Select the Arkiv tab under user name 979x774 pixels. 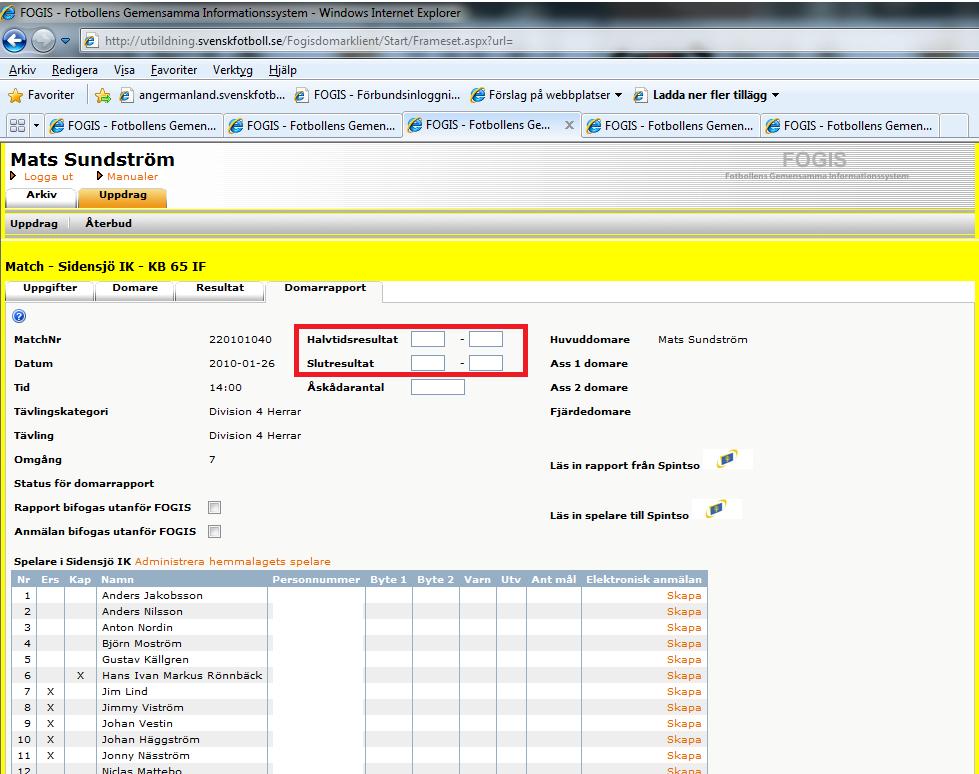pyautogui.click(x=41, y=195)
